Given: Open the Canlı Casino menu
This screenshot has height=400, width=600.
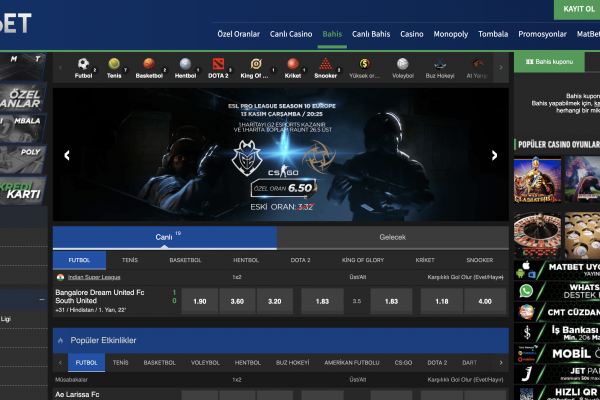Looking at the screenshot, I should pos(291,34).
